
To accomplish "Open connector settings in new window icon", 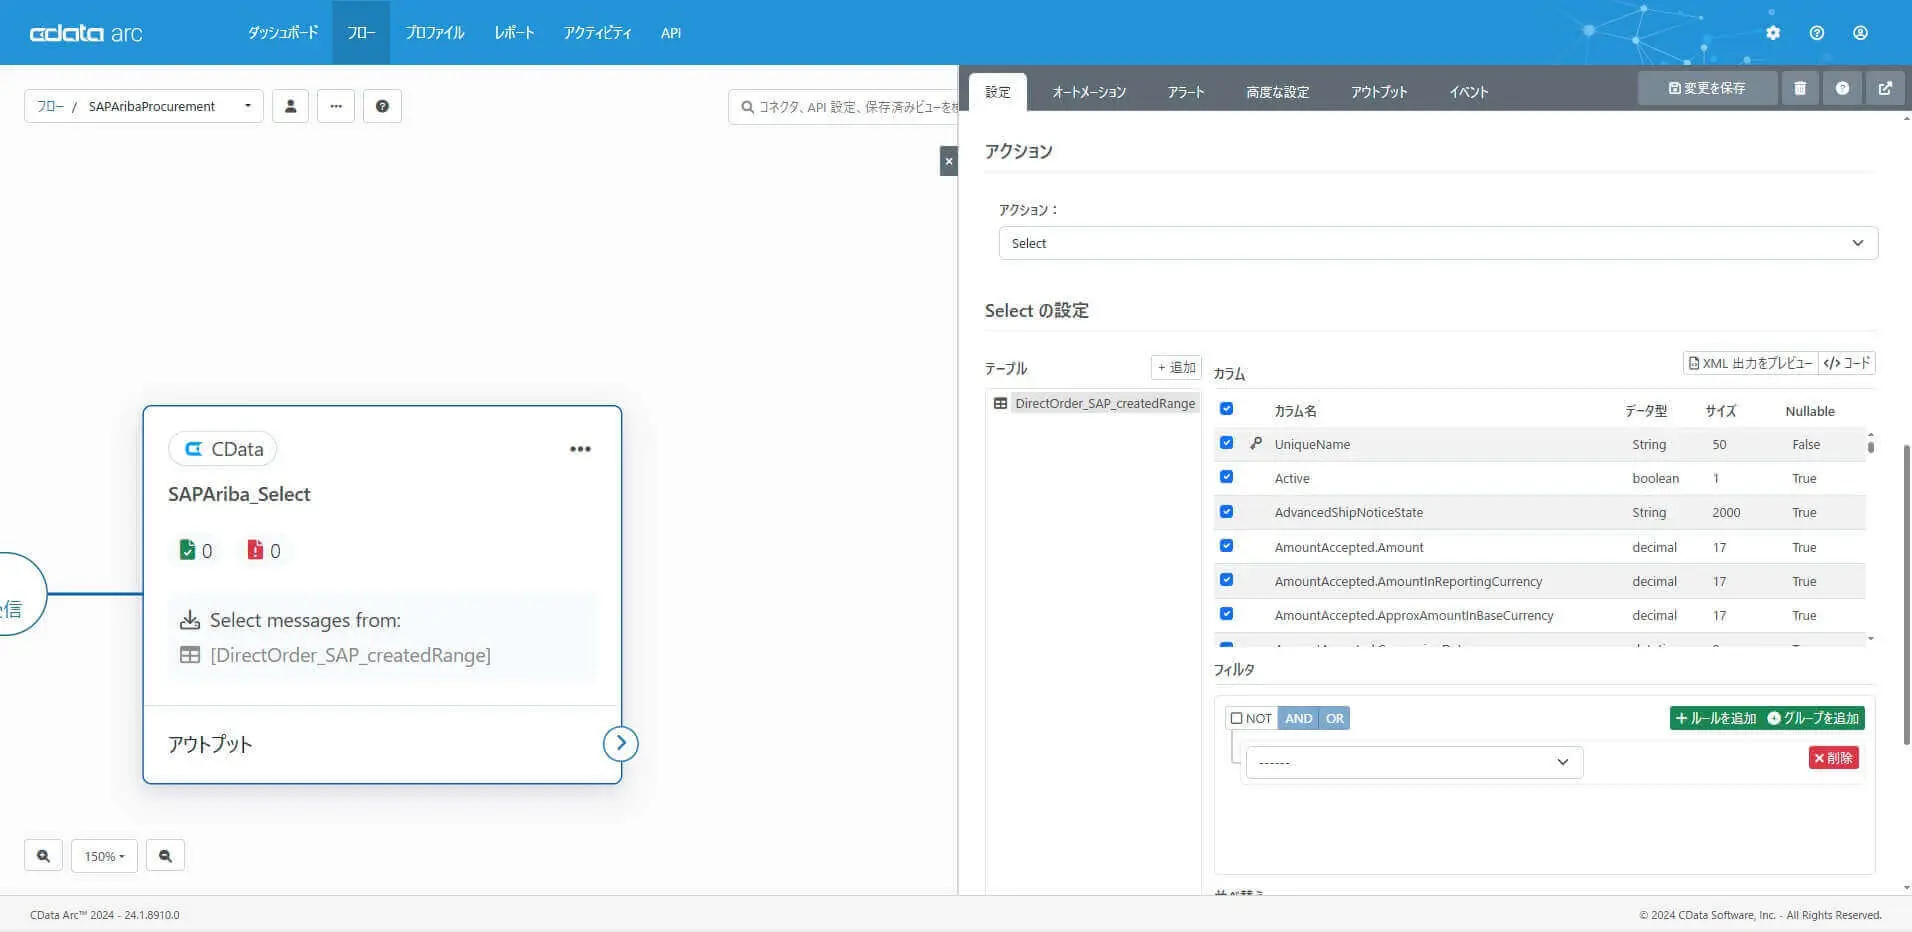I will 1885,88.
